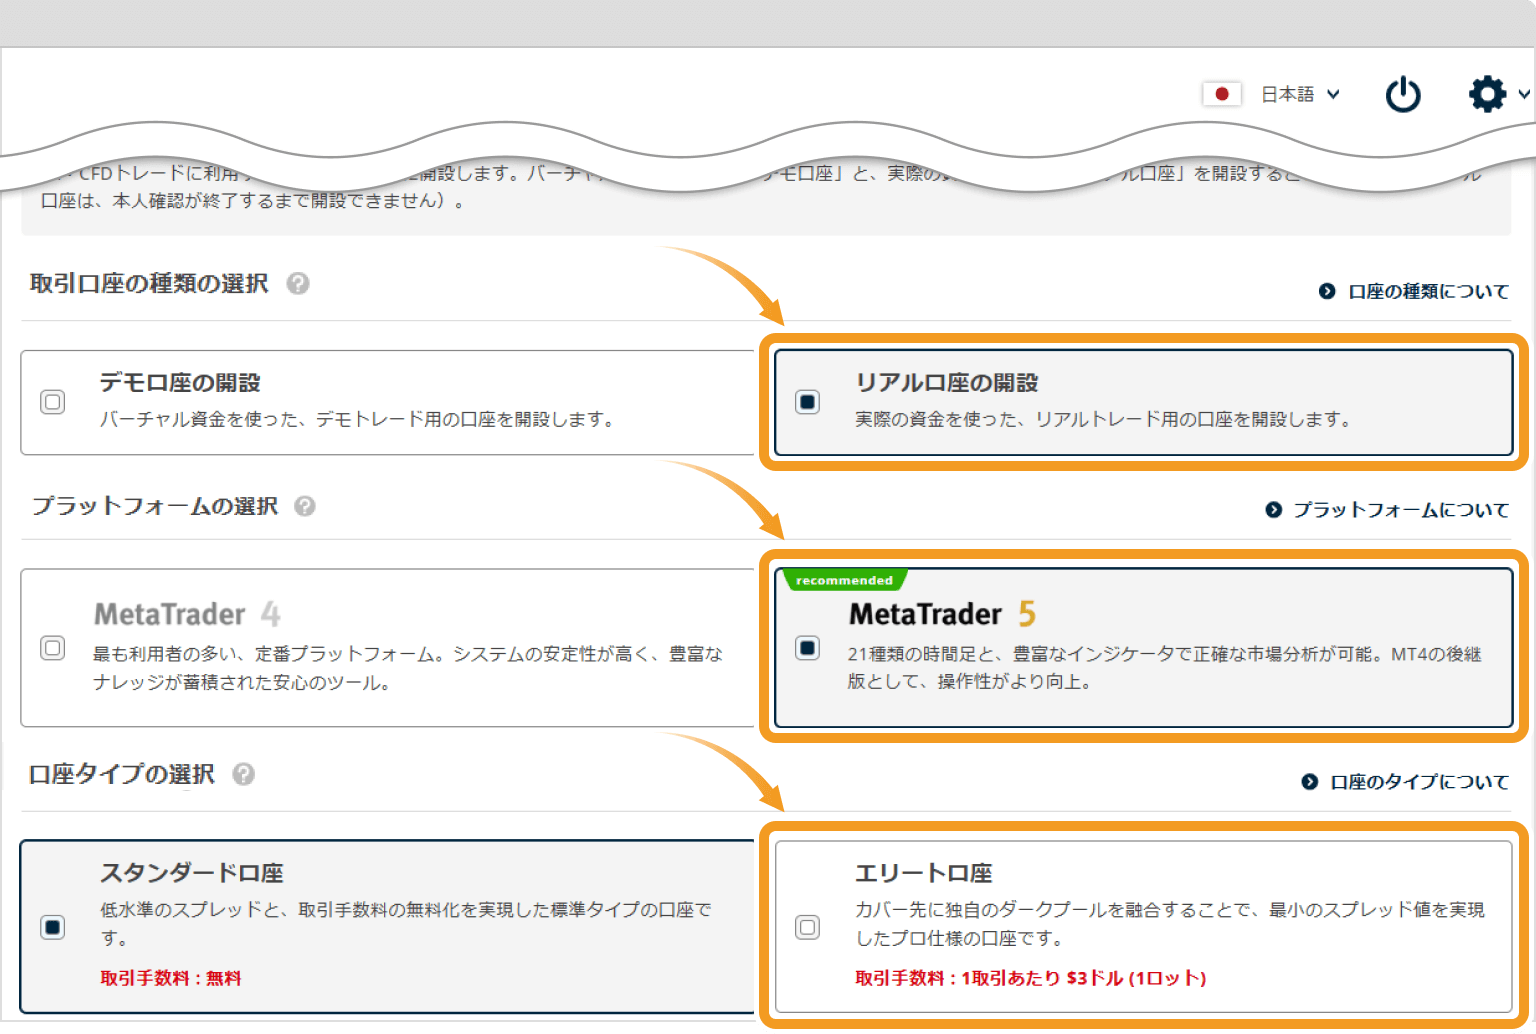Click arrow icon before 口座のタイプについて
The width and height of the screenshot is (1536, 1034).
(1309, 782)
